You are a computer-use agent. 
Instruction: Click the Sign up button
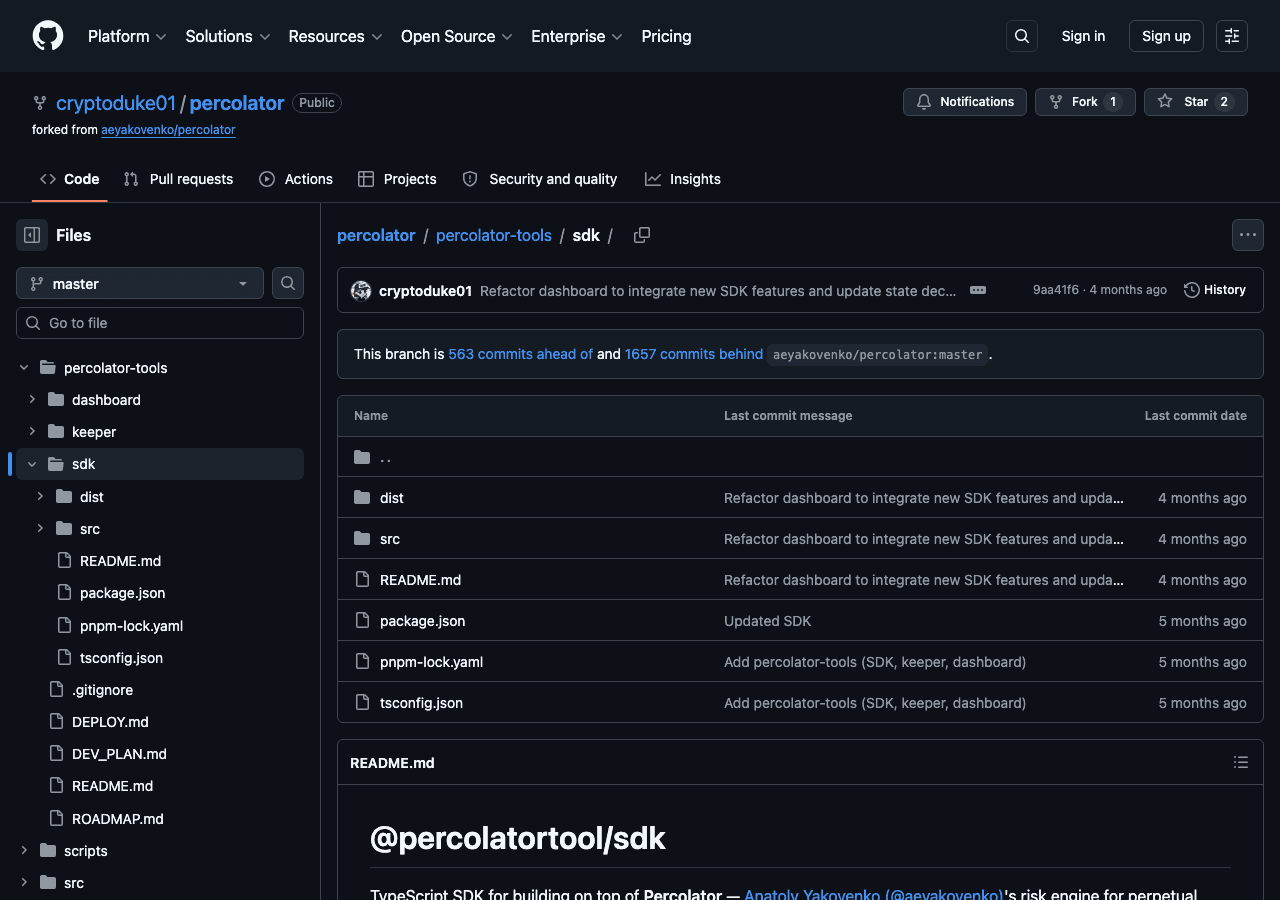coord(1166,36)
